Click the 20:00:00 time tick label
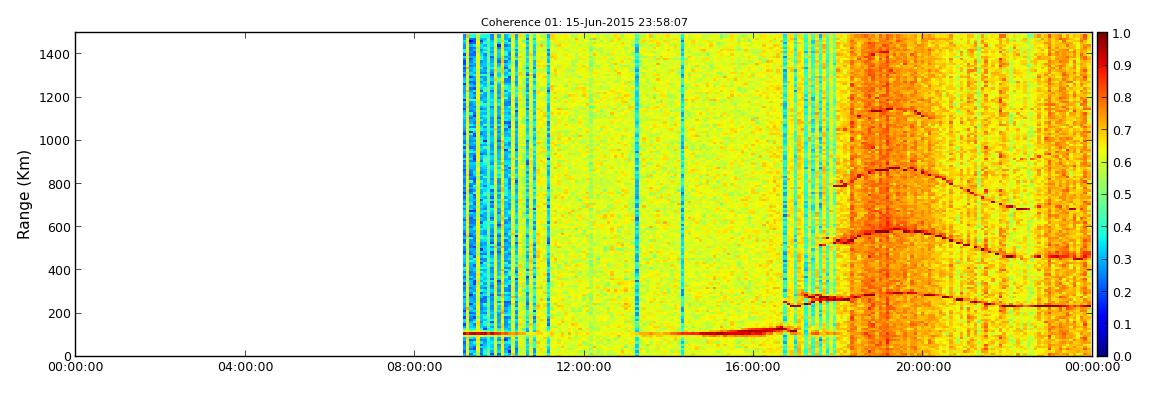Screen dimensions: 1150x407 click(x=923, y=367)
